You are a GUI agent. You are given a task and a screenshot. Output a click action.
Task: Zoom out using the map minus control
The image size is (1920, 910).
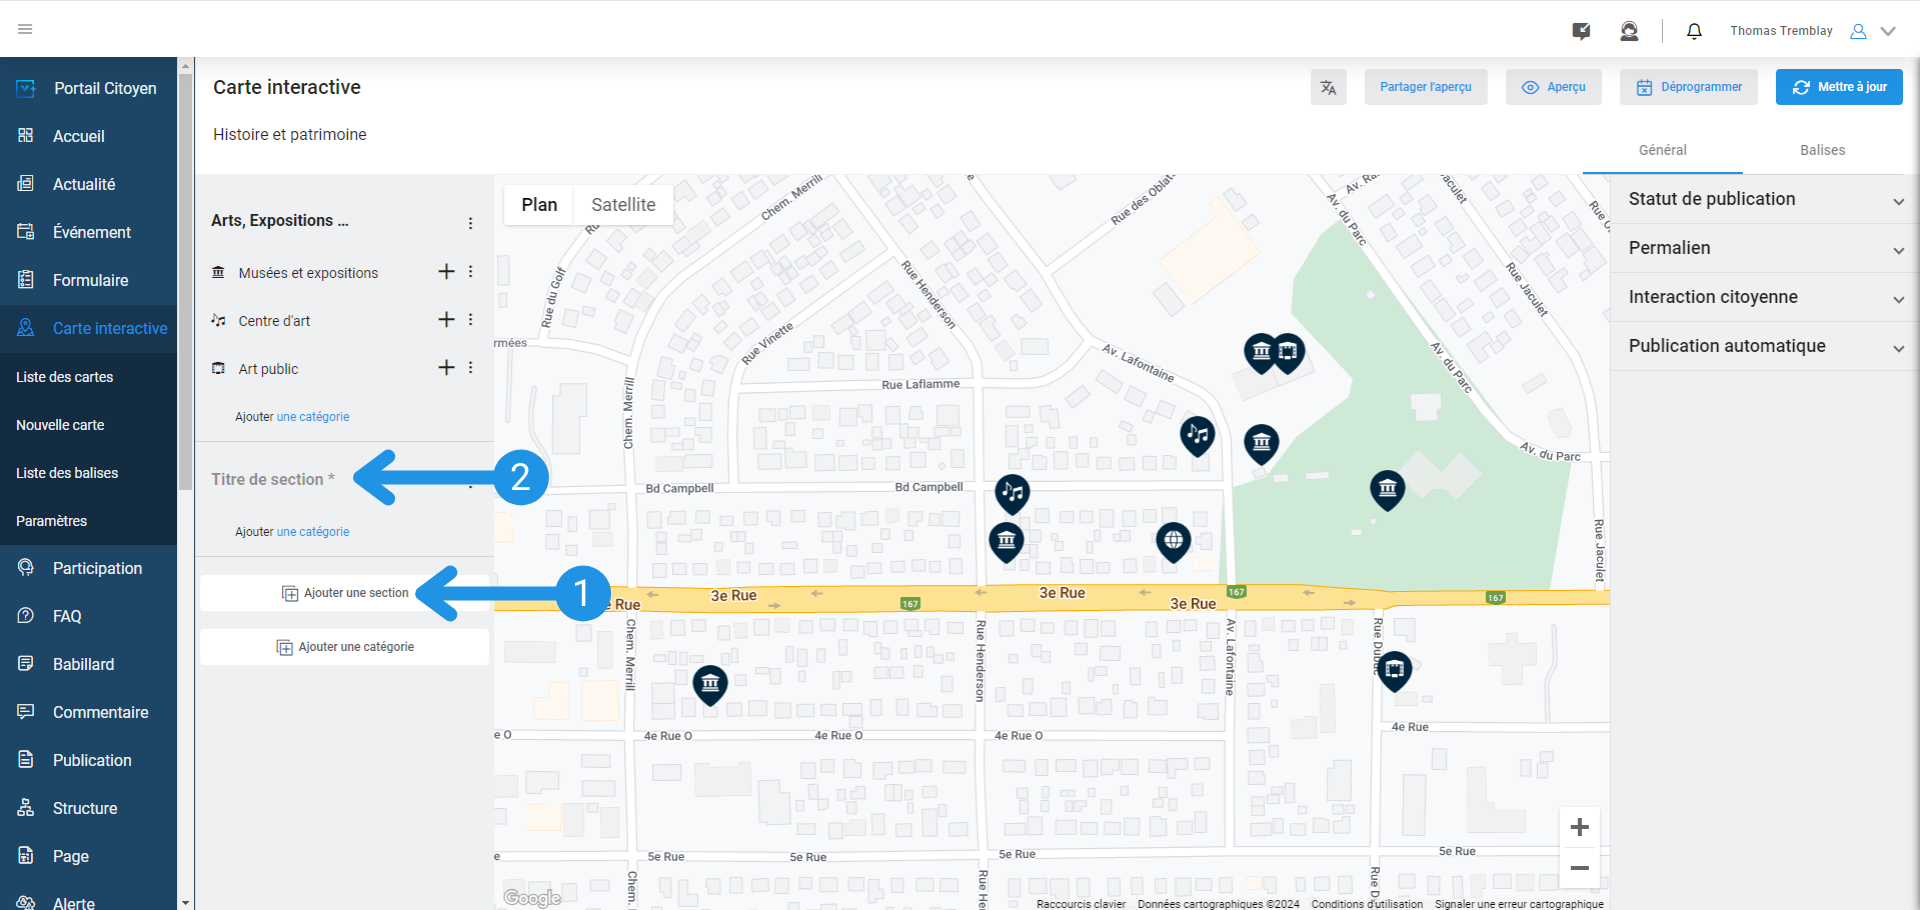(1580, 869)
